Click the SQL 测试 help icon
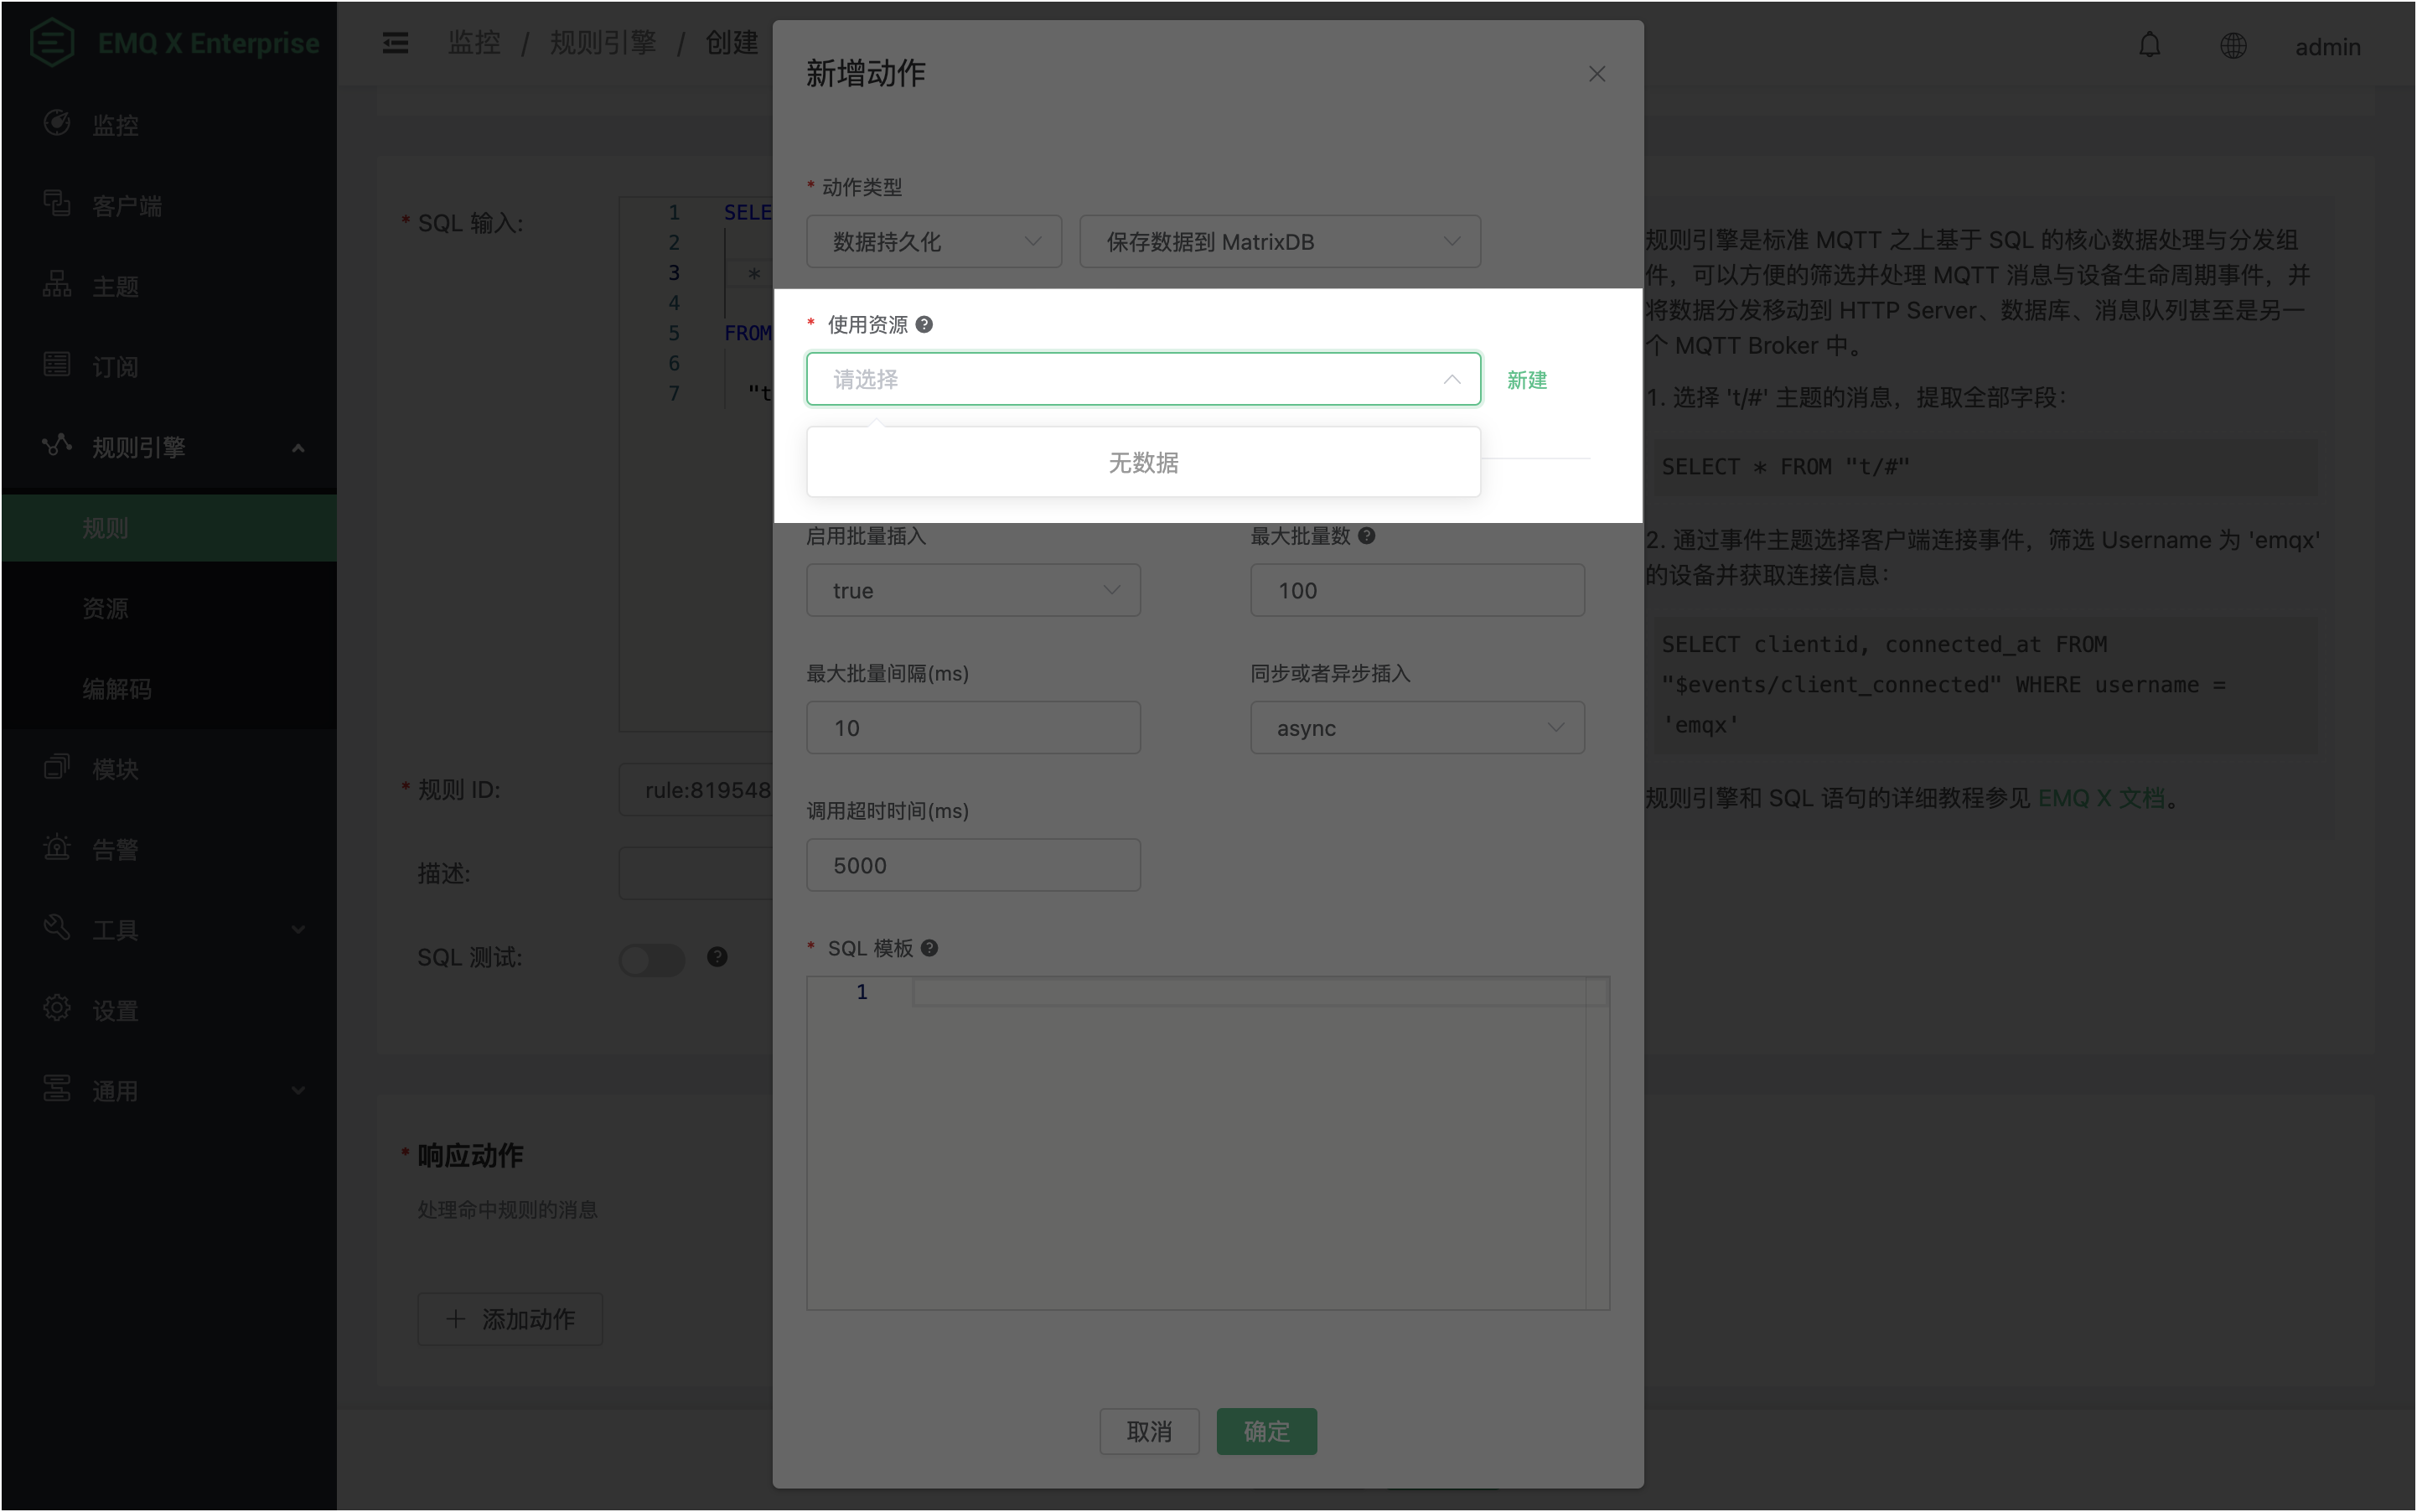This screenshot has width=2417, height=1512. click(x=717, y=957)
